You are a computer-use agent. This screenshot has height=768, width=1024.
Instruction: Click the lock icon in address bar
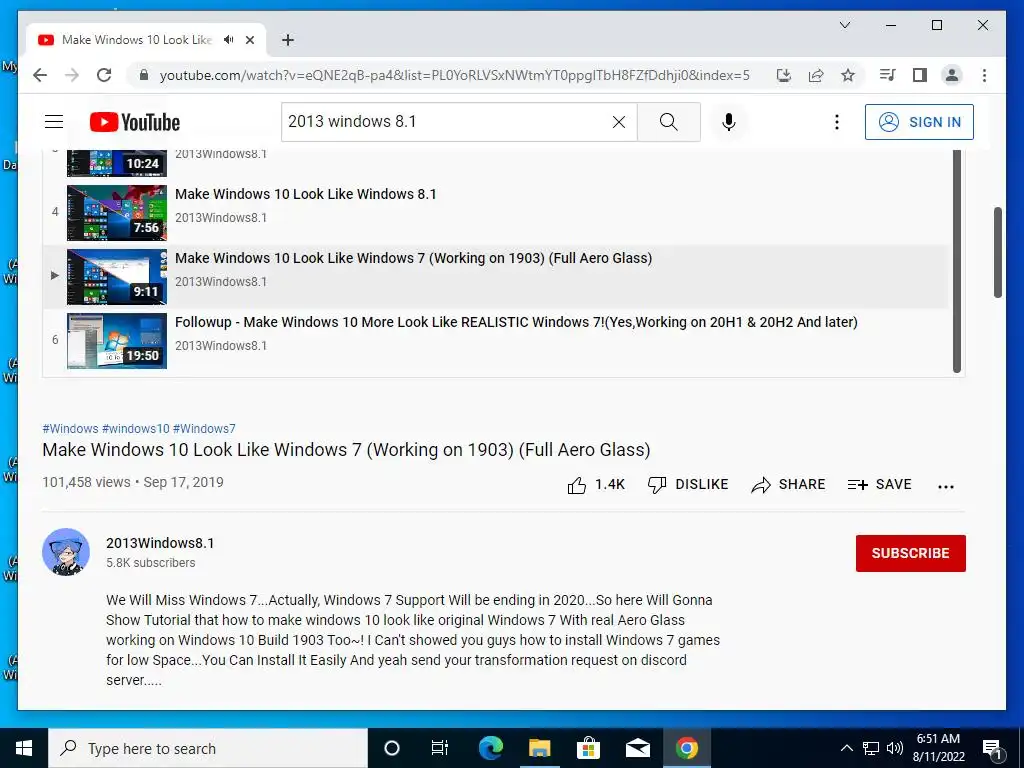tap(144, 75)
